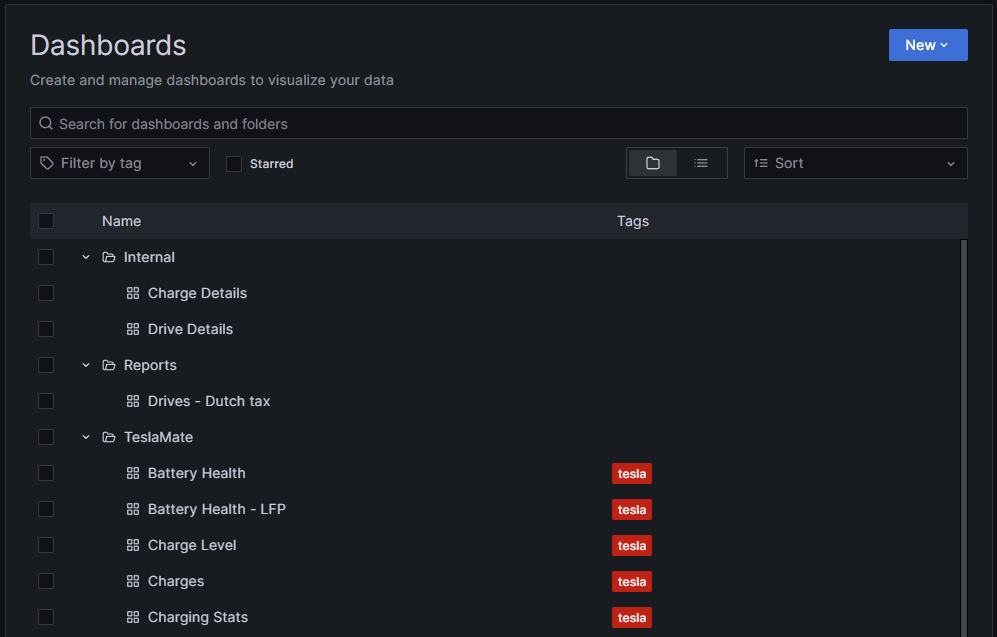Viewport: 997px width, 637px height.
Task: Open the Filter by tag dropdown
Action: (120, 163)
